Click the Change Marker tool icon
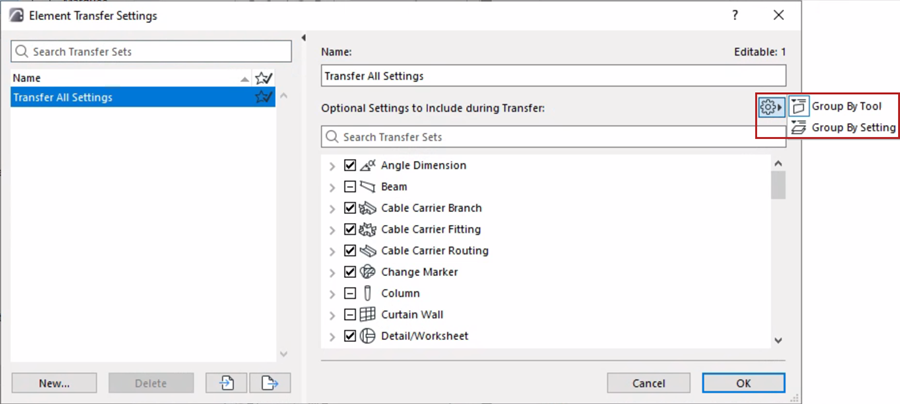Image resolution: width=900 pixels, height=404 pixels. pos(367,272)
